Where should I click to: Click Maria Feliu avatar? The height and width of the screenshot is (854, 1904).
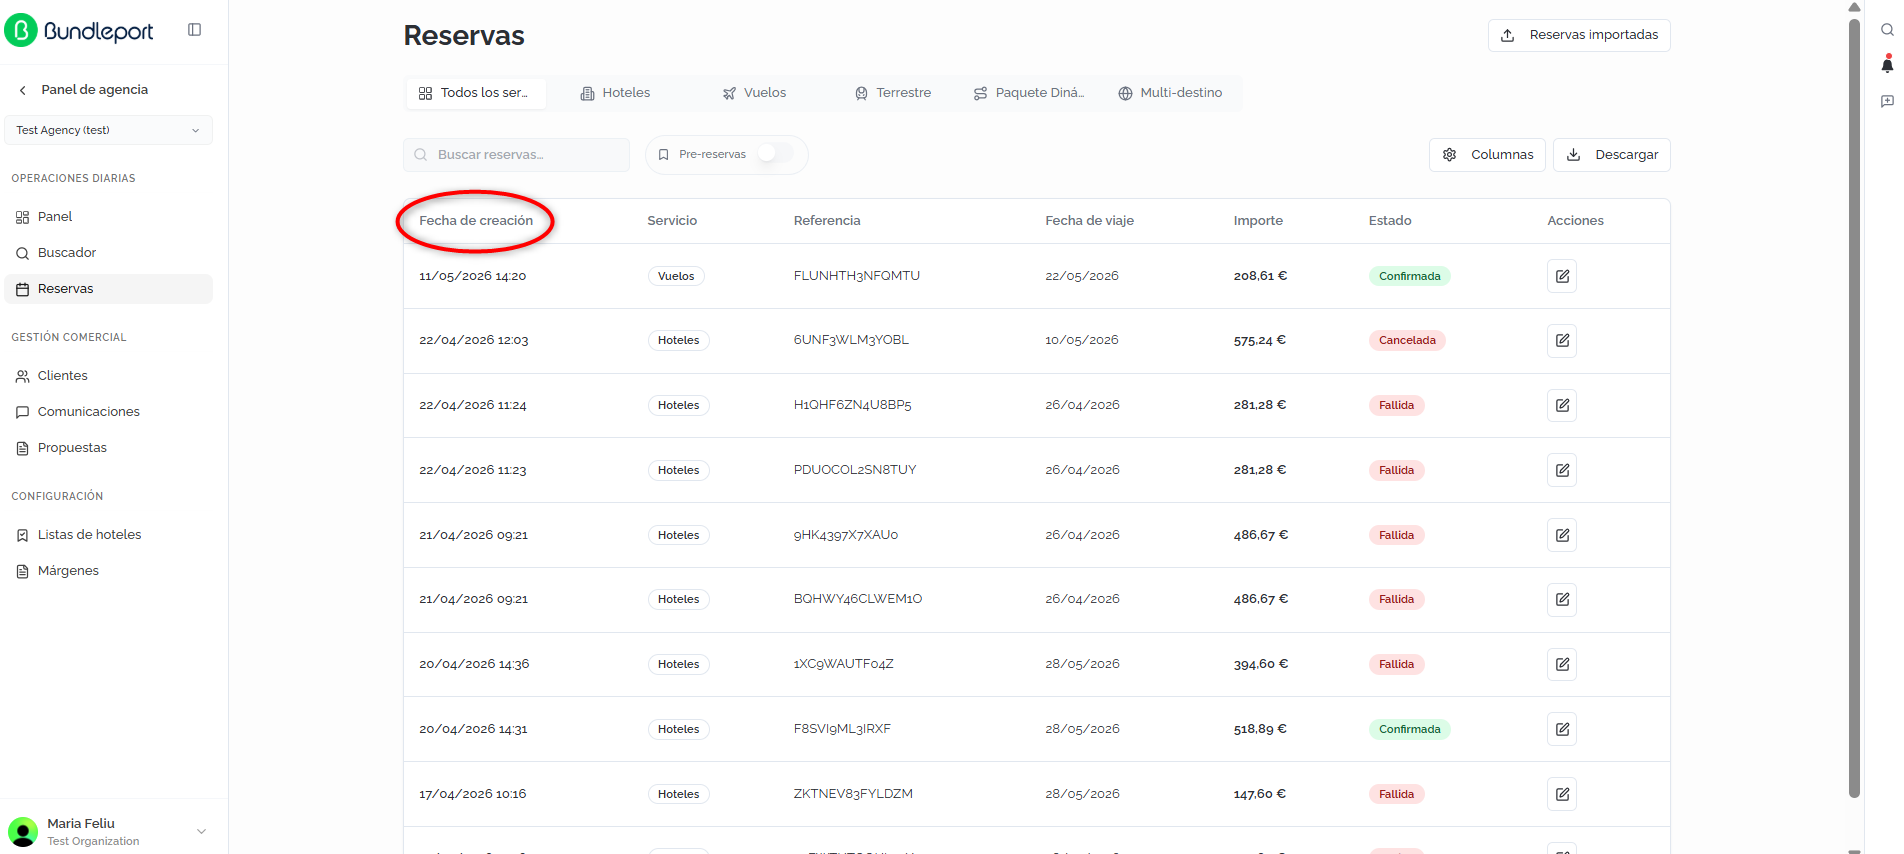23,831
